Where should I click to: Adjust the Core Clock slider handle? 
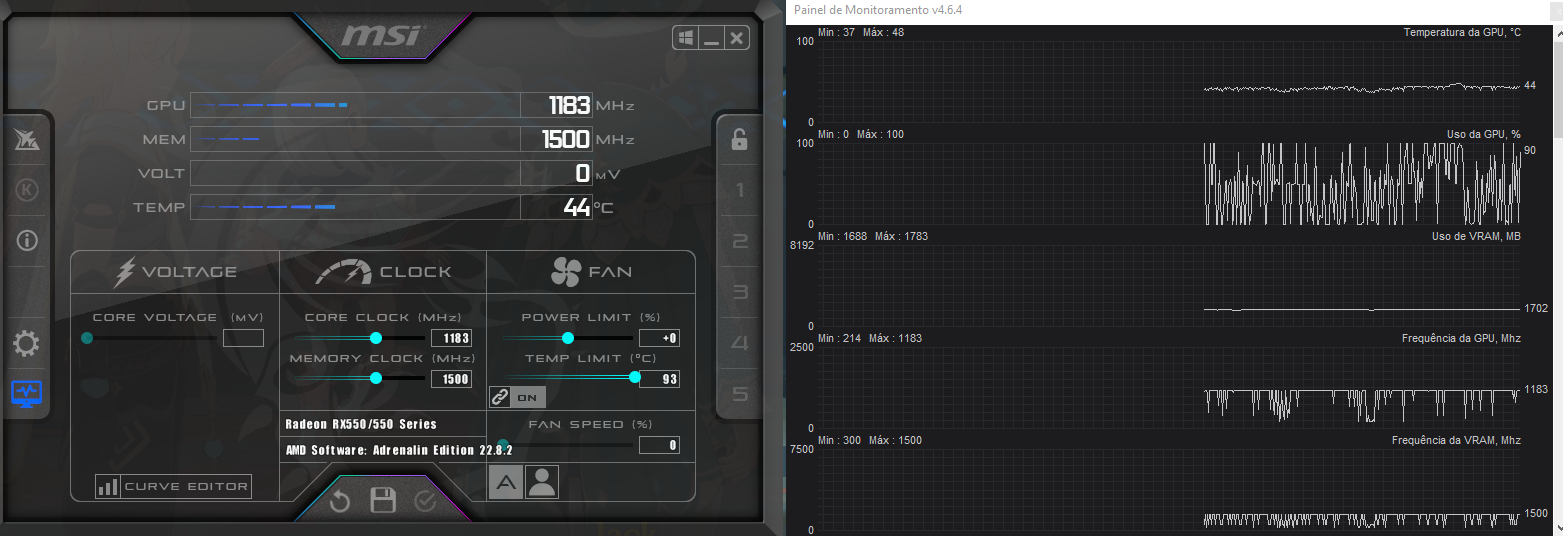pos(376,338)
